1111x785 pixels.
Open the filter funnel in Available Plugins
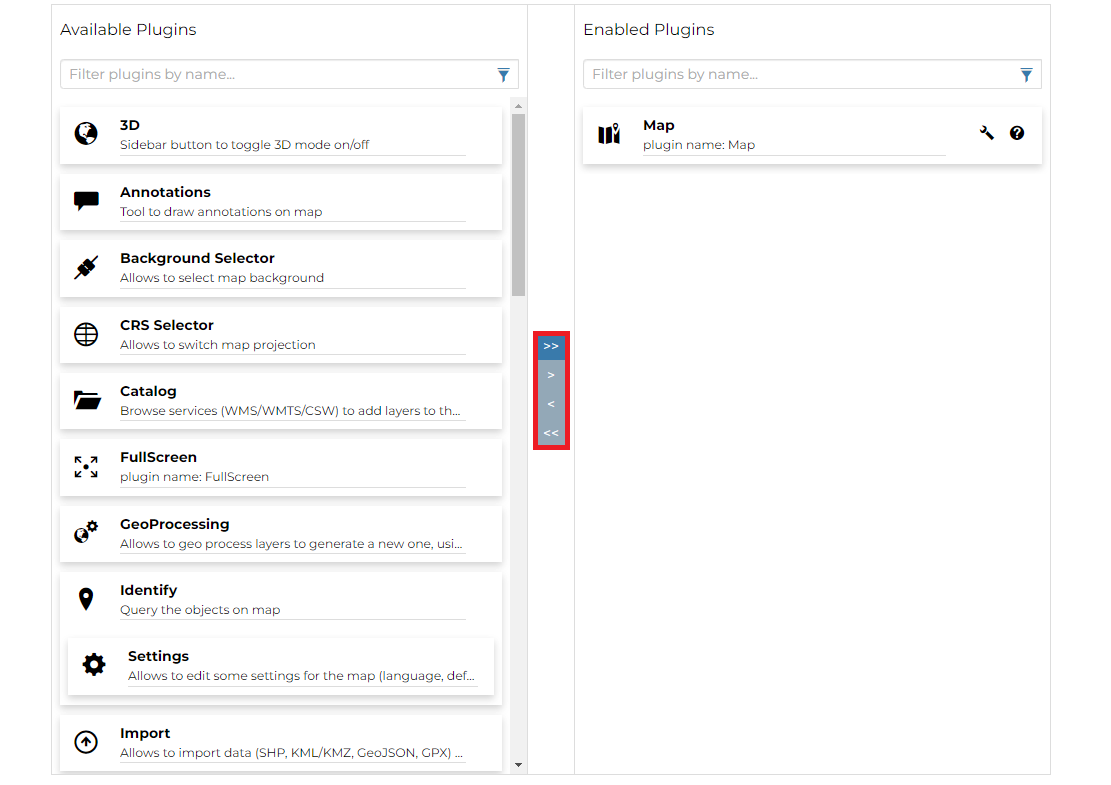(504, 74)
